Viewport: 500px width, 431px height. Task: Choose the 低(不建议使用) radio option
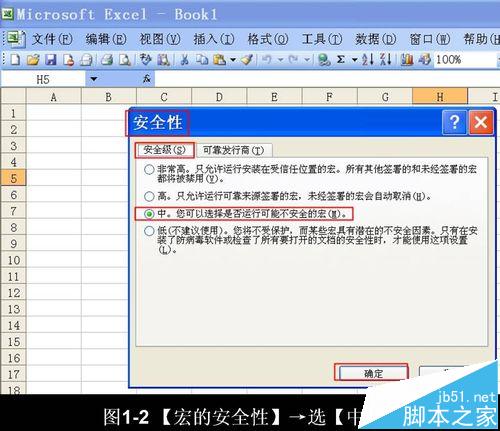click(149, 231)
